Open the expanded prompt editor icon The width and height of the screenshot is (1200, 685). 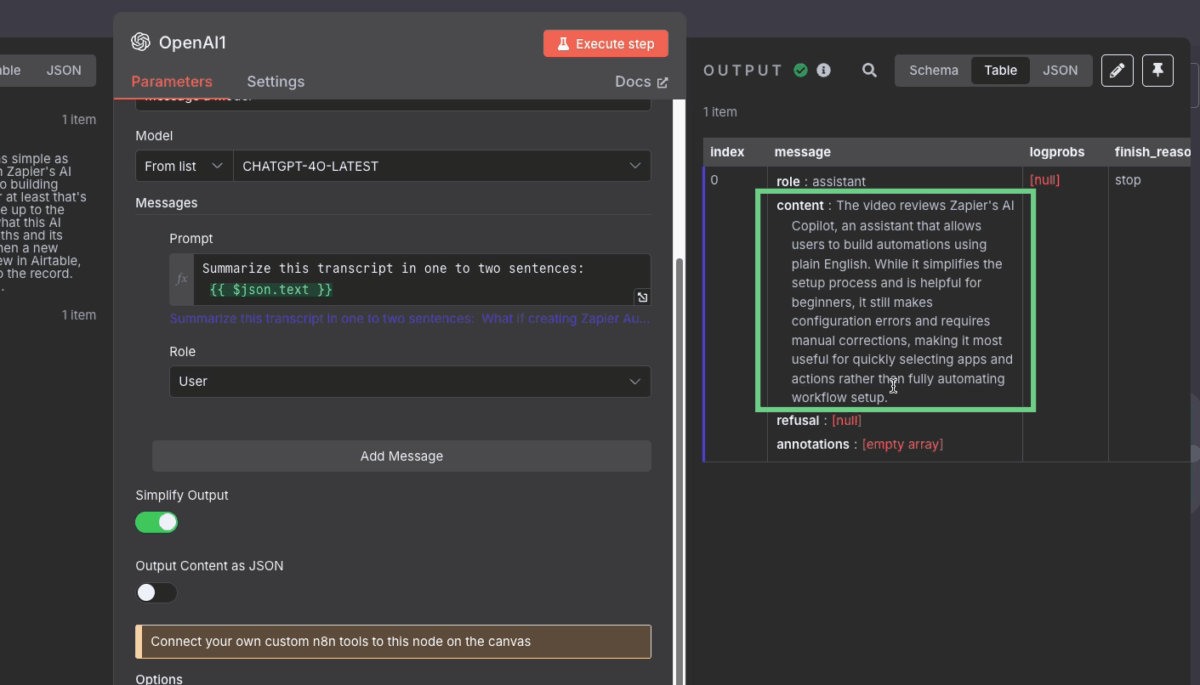(x=642, y=297)
